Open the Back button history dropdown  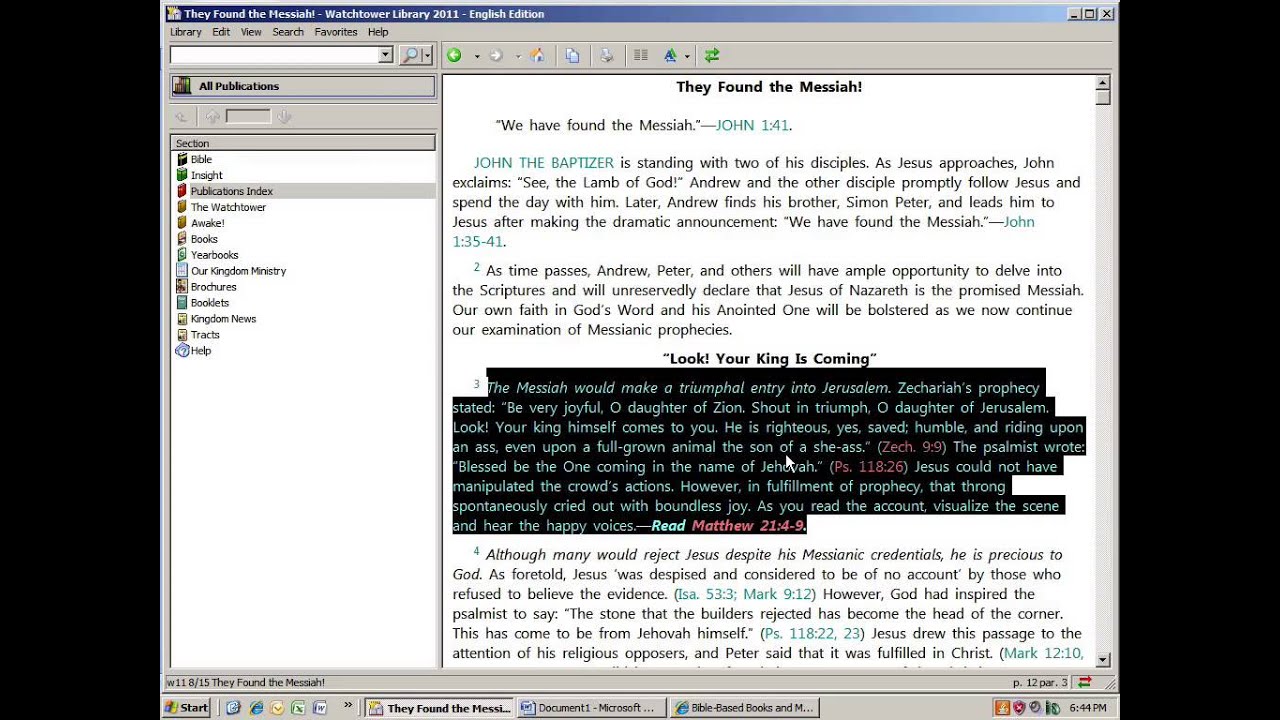tap(477, 55)
